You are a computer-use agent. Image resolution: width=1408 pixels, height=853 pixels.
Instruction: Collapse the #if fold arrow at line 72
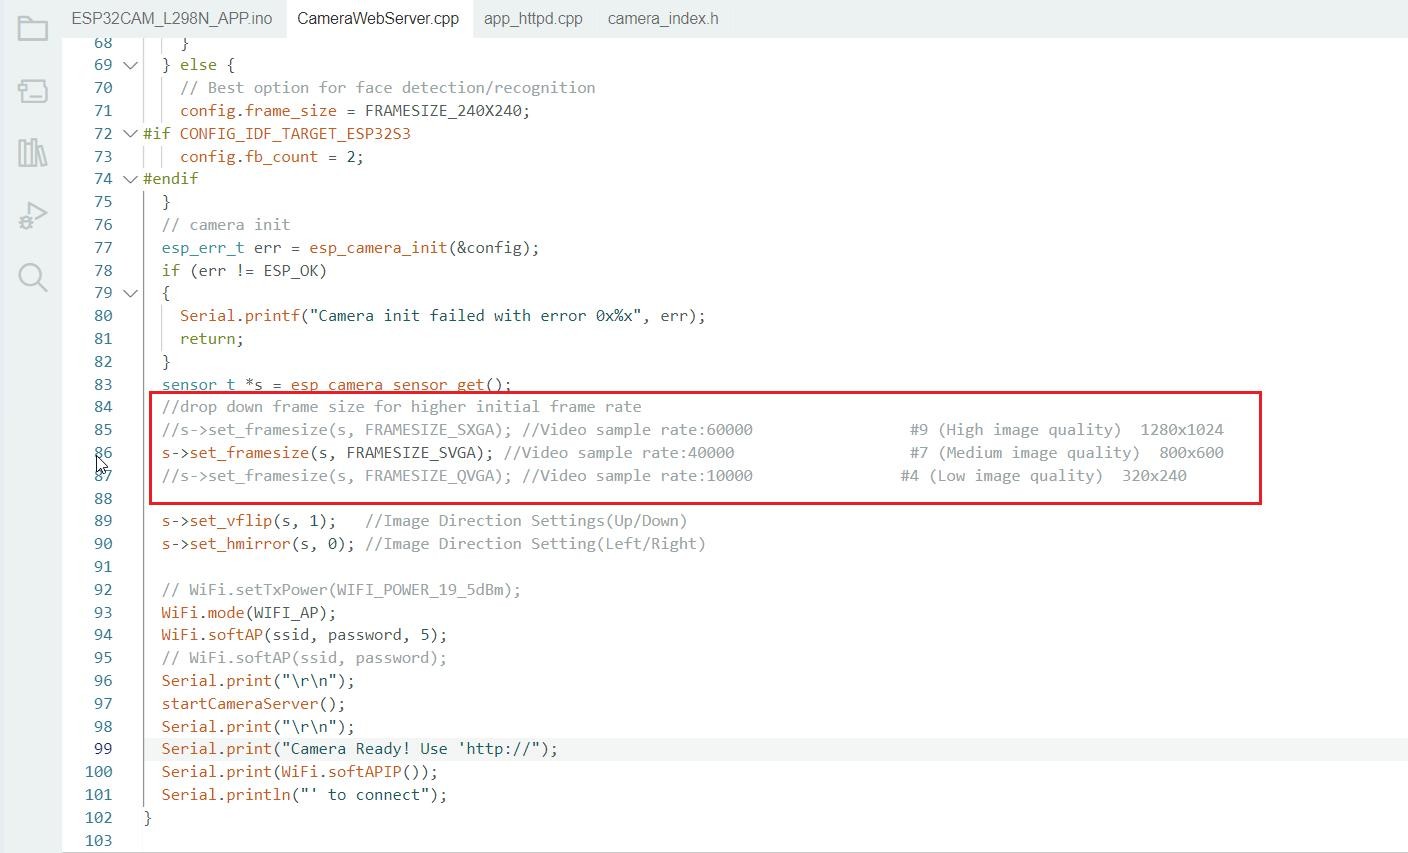pyautogui.click(x=130, y=133)
